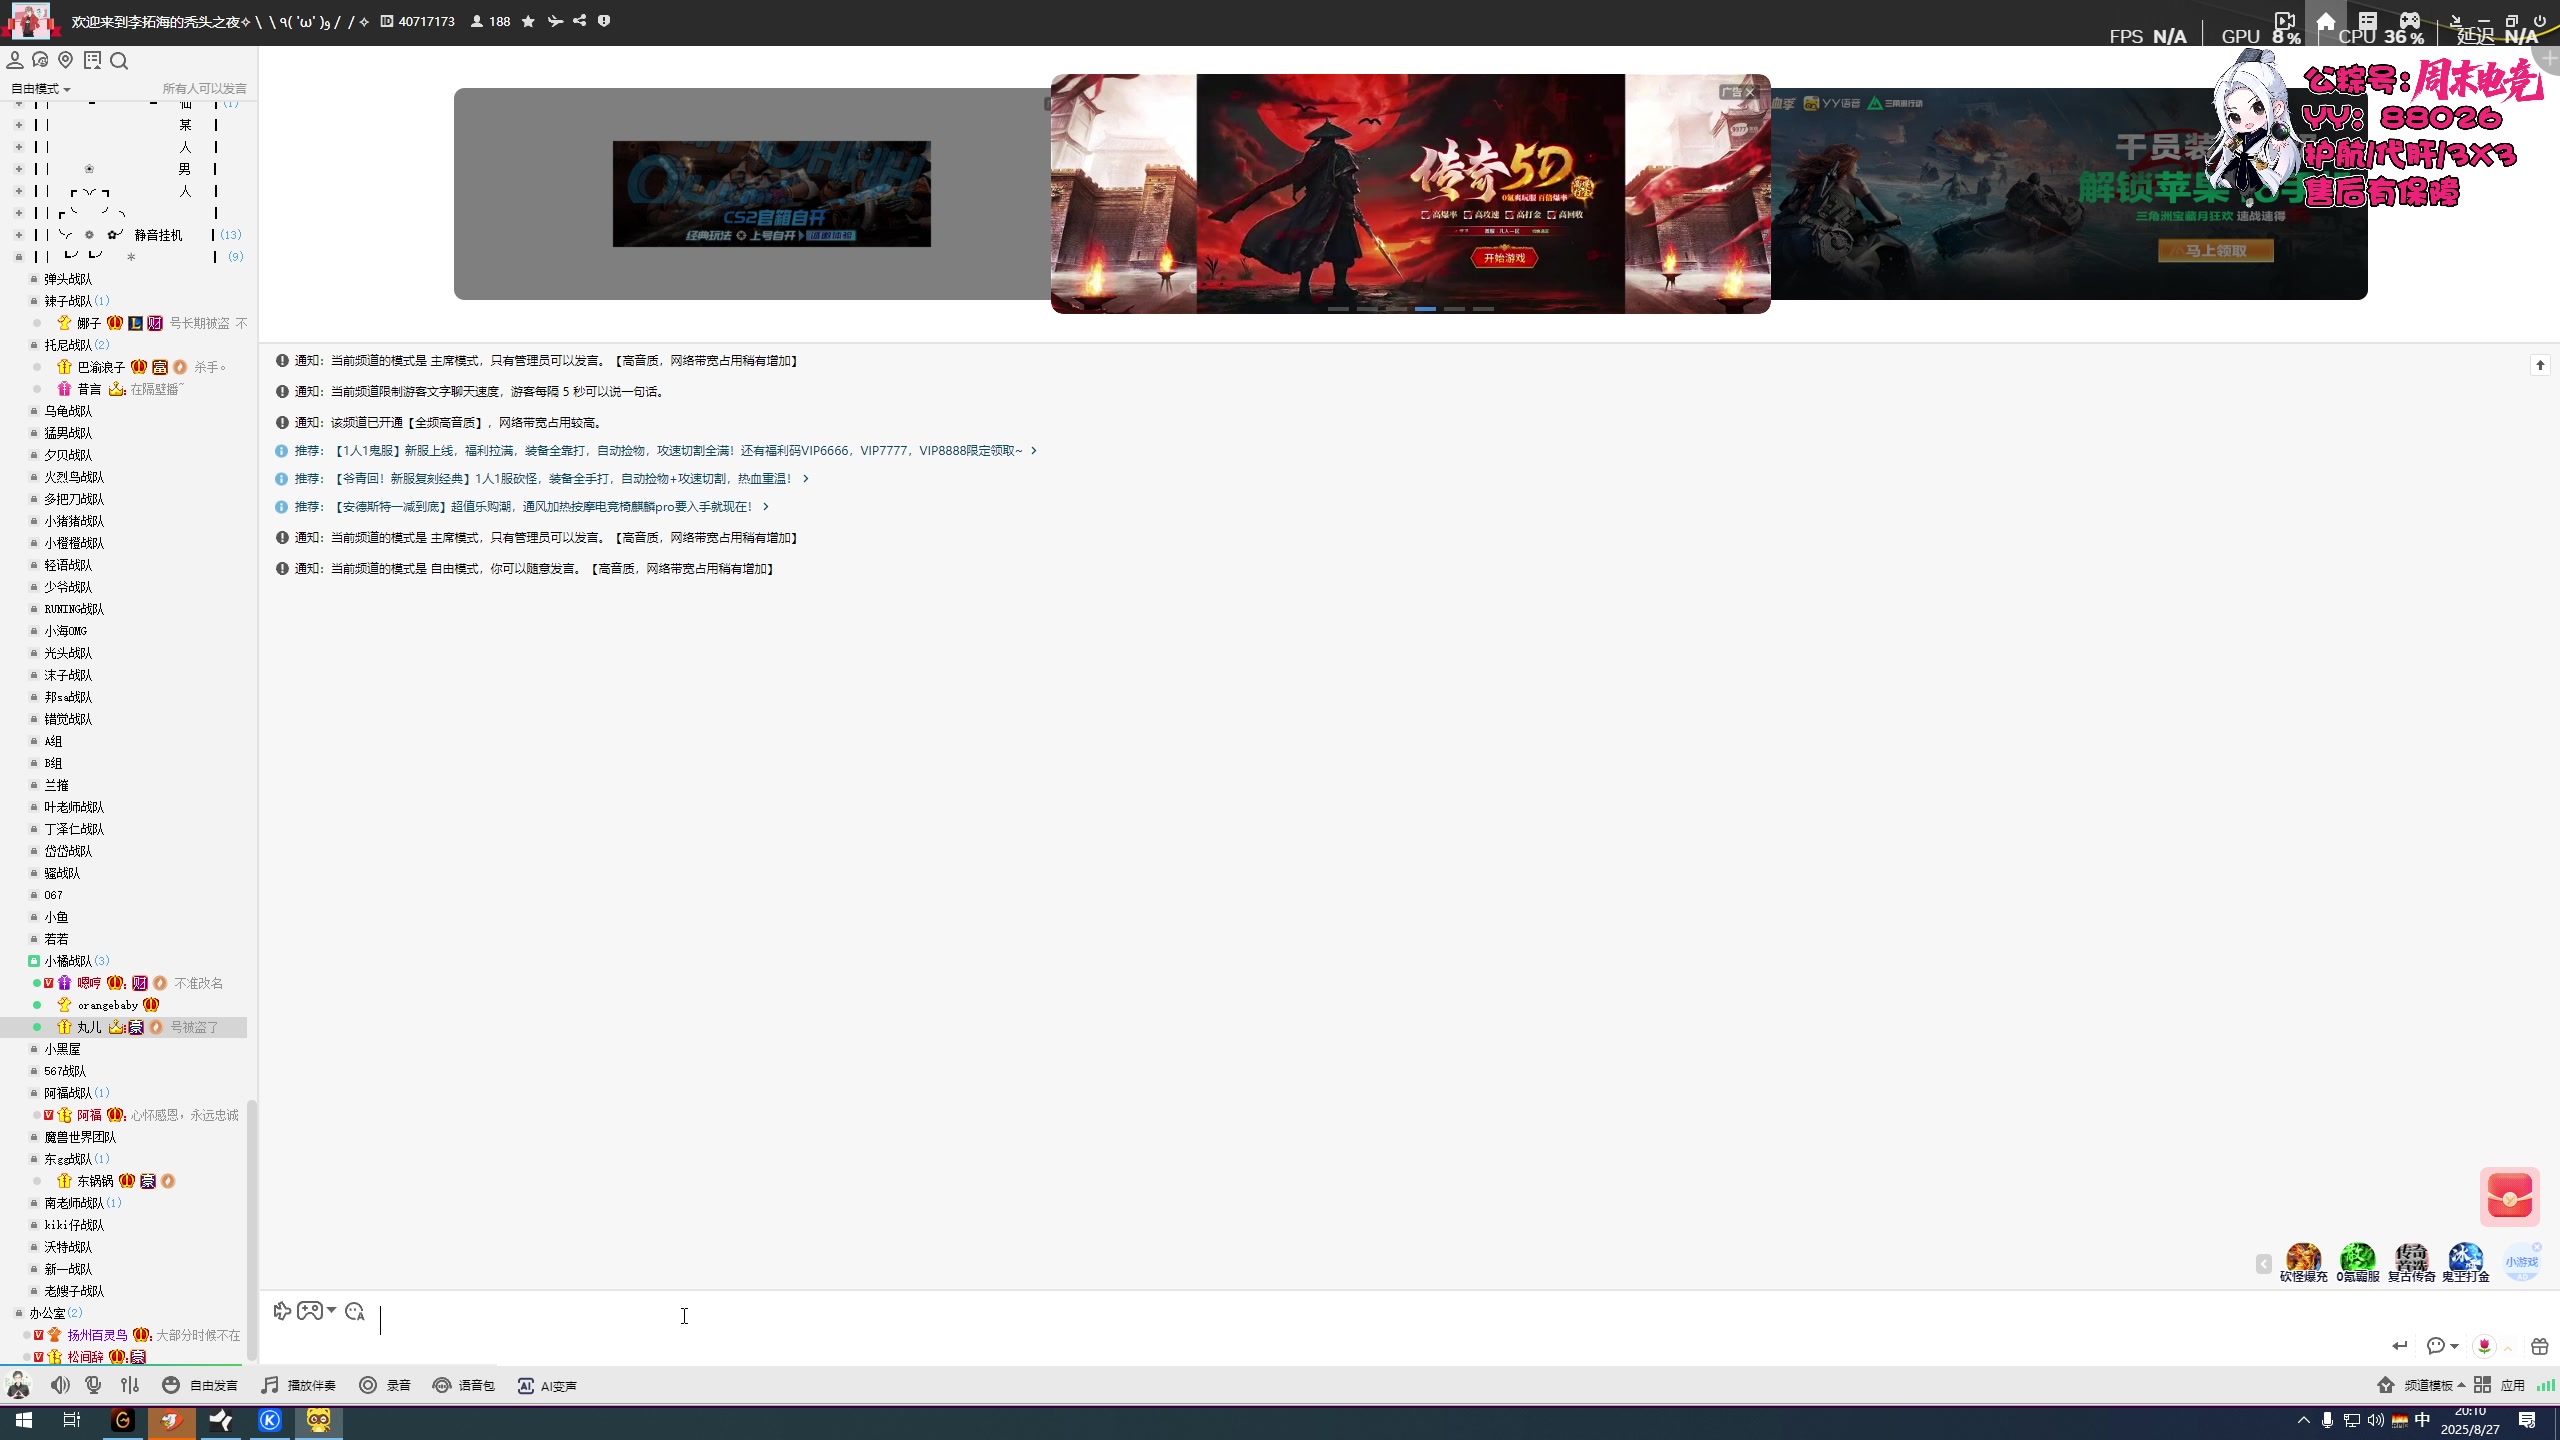The height and width of the screenshot is (1440, 2560).
Task: Toggle the 录音 recording button
Action: [385, 1385]
